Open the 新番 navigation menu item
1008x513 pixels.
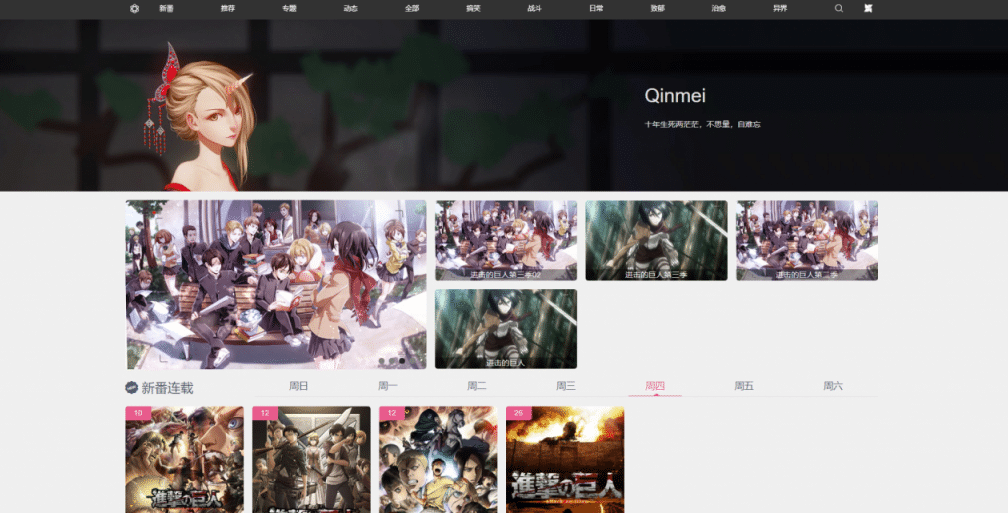tap(166, 8)
